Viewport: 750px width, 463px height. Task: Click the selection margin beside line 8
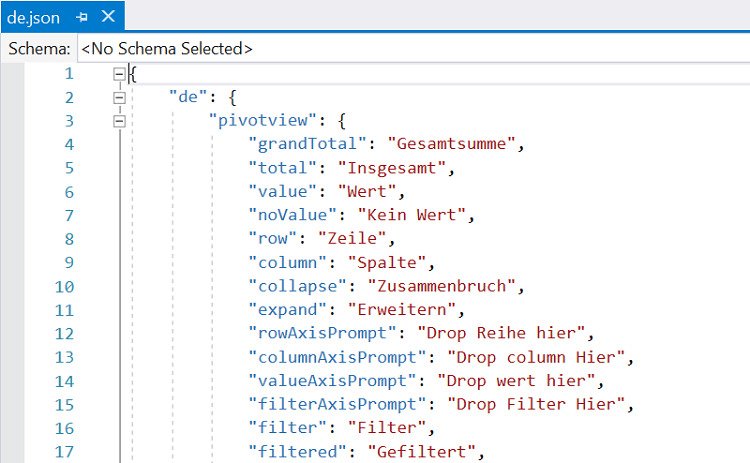pyautogui.click(x=12, y=238)
